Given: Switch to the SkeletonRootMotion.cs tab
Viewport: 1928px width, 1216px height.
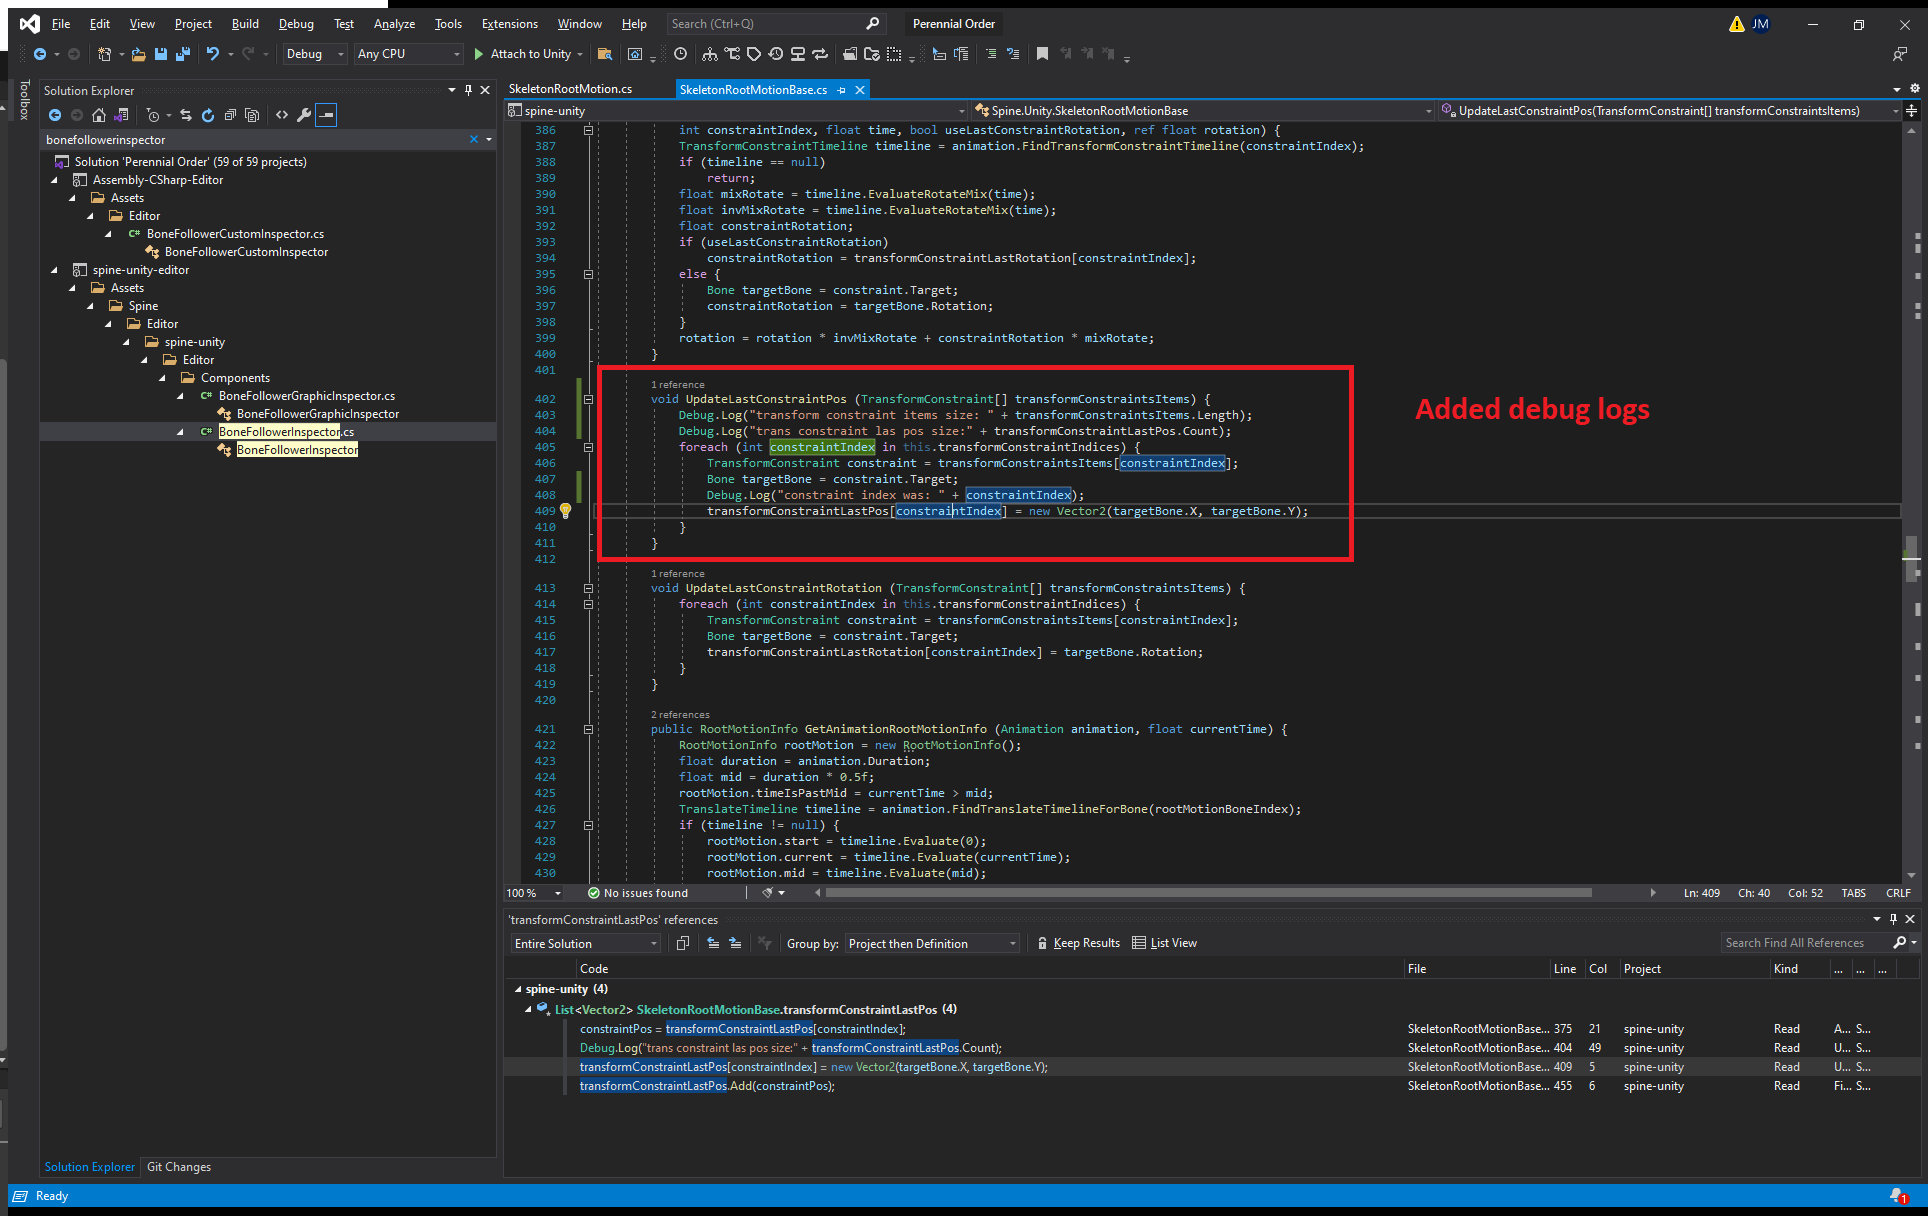Looking at the screenshot, I should pyautogui.click(x=569, y=88).
